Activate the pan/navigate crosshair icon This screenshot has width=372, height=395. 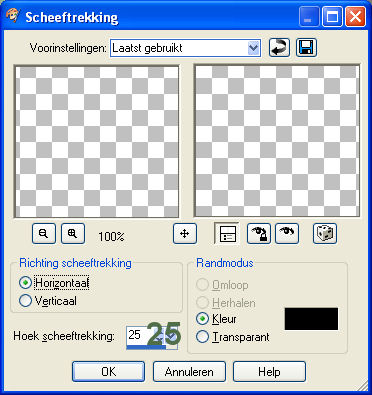tap(185, 233)
